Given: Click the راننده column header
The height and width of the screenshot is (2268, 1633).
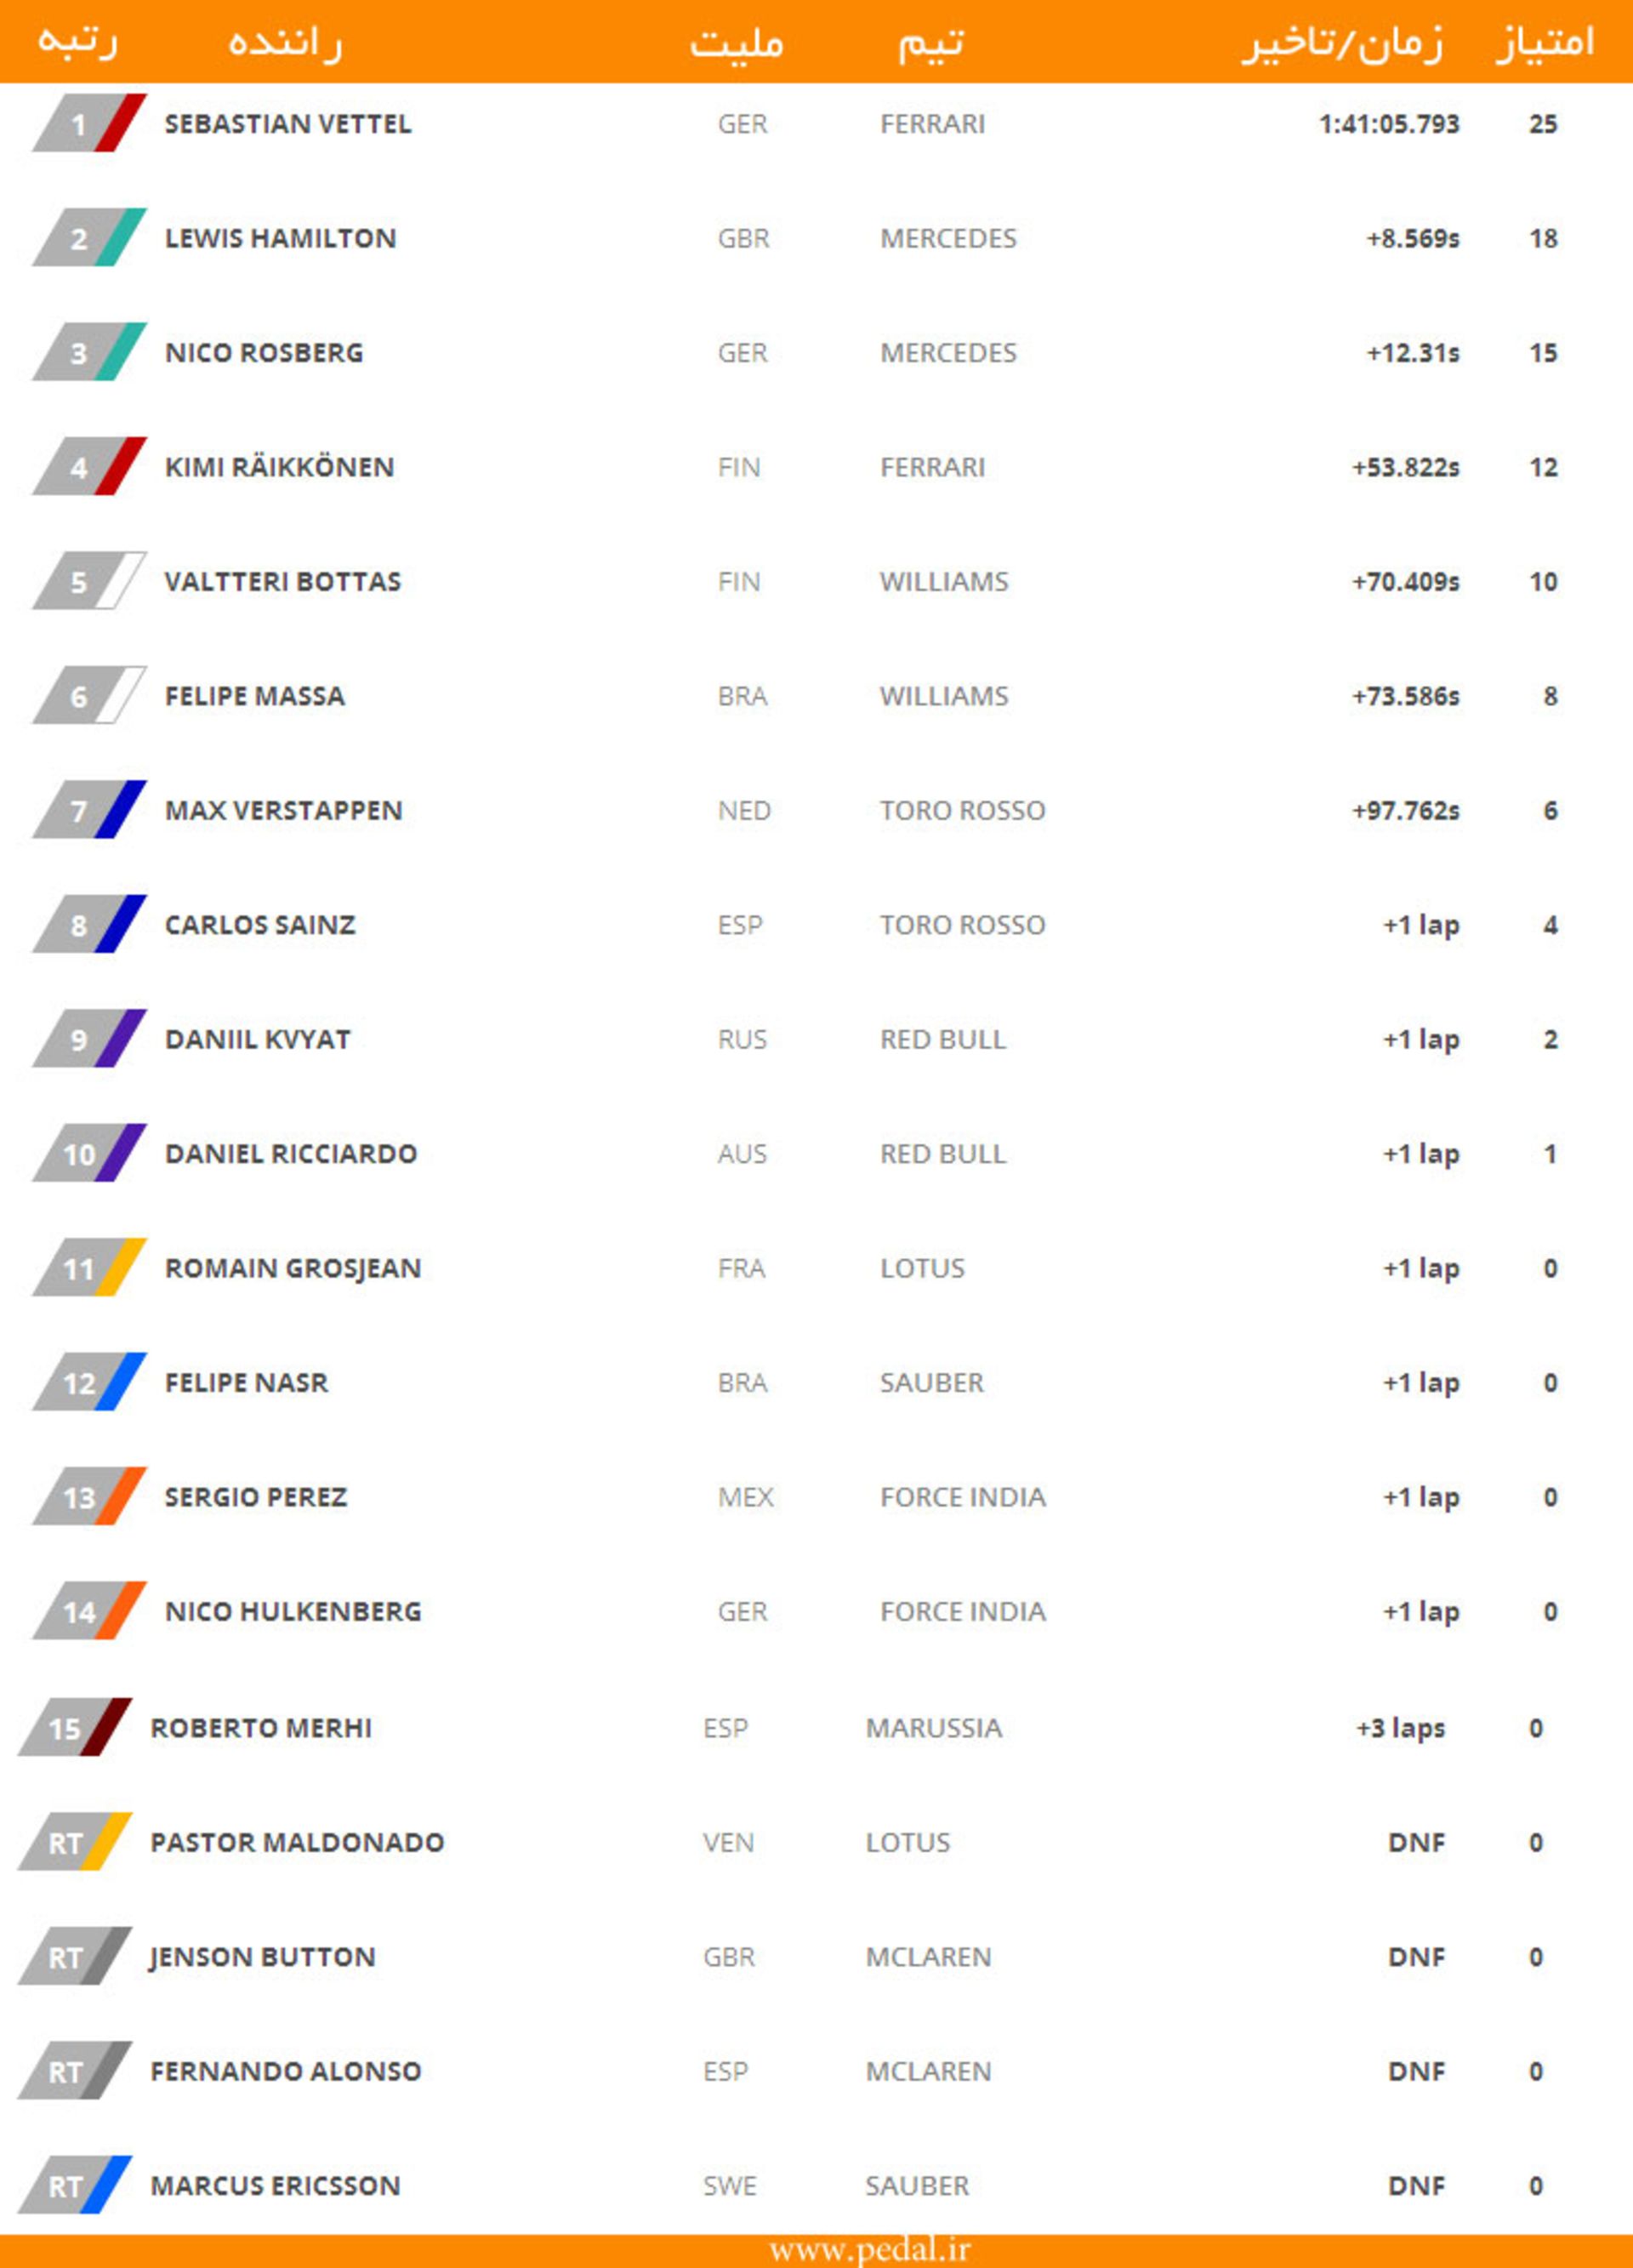Looking at the screenshot, I should coord(285,42).
